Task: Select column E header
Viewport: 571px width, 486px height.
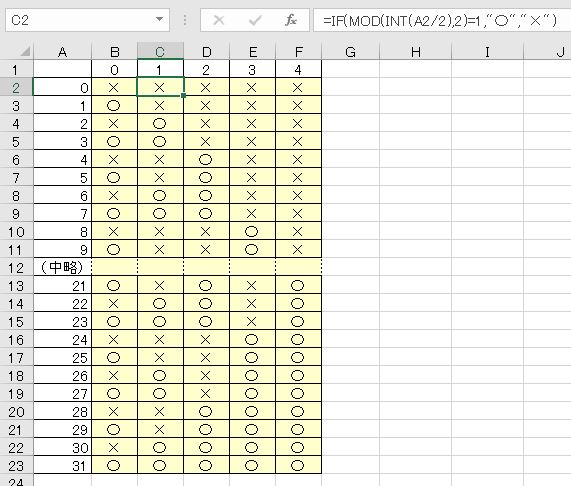Action: coord(252,52)
